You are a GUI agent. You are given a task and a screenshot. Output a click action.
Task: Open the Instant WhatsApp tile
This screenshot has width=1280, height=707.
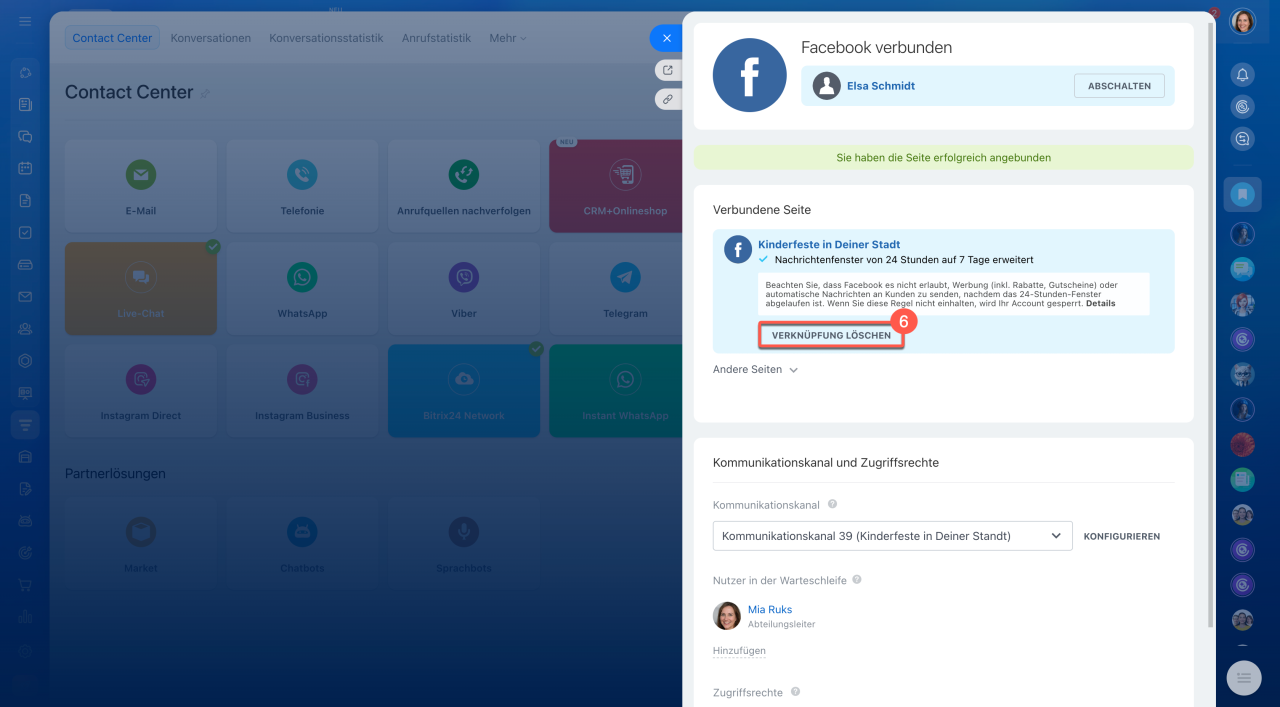click(615, 391)
